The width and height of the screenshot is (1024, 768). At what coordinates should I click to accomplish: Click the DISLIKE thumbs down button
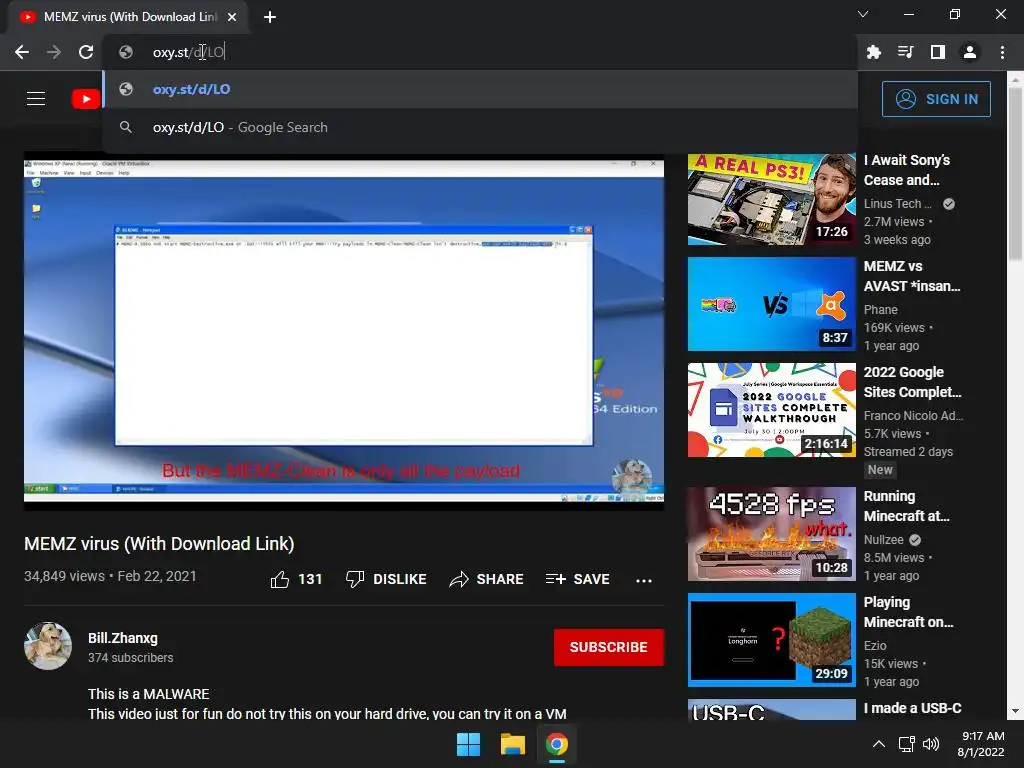pyautogui.click(x=386, y=579)
